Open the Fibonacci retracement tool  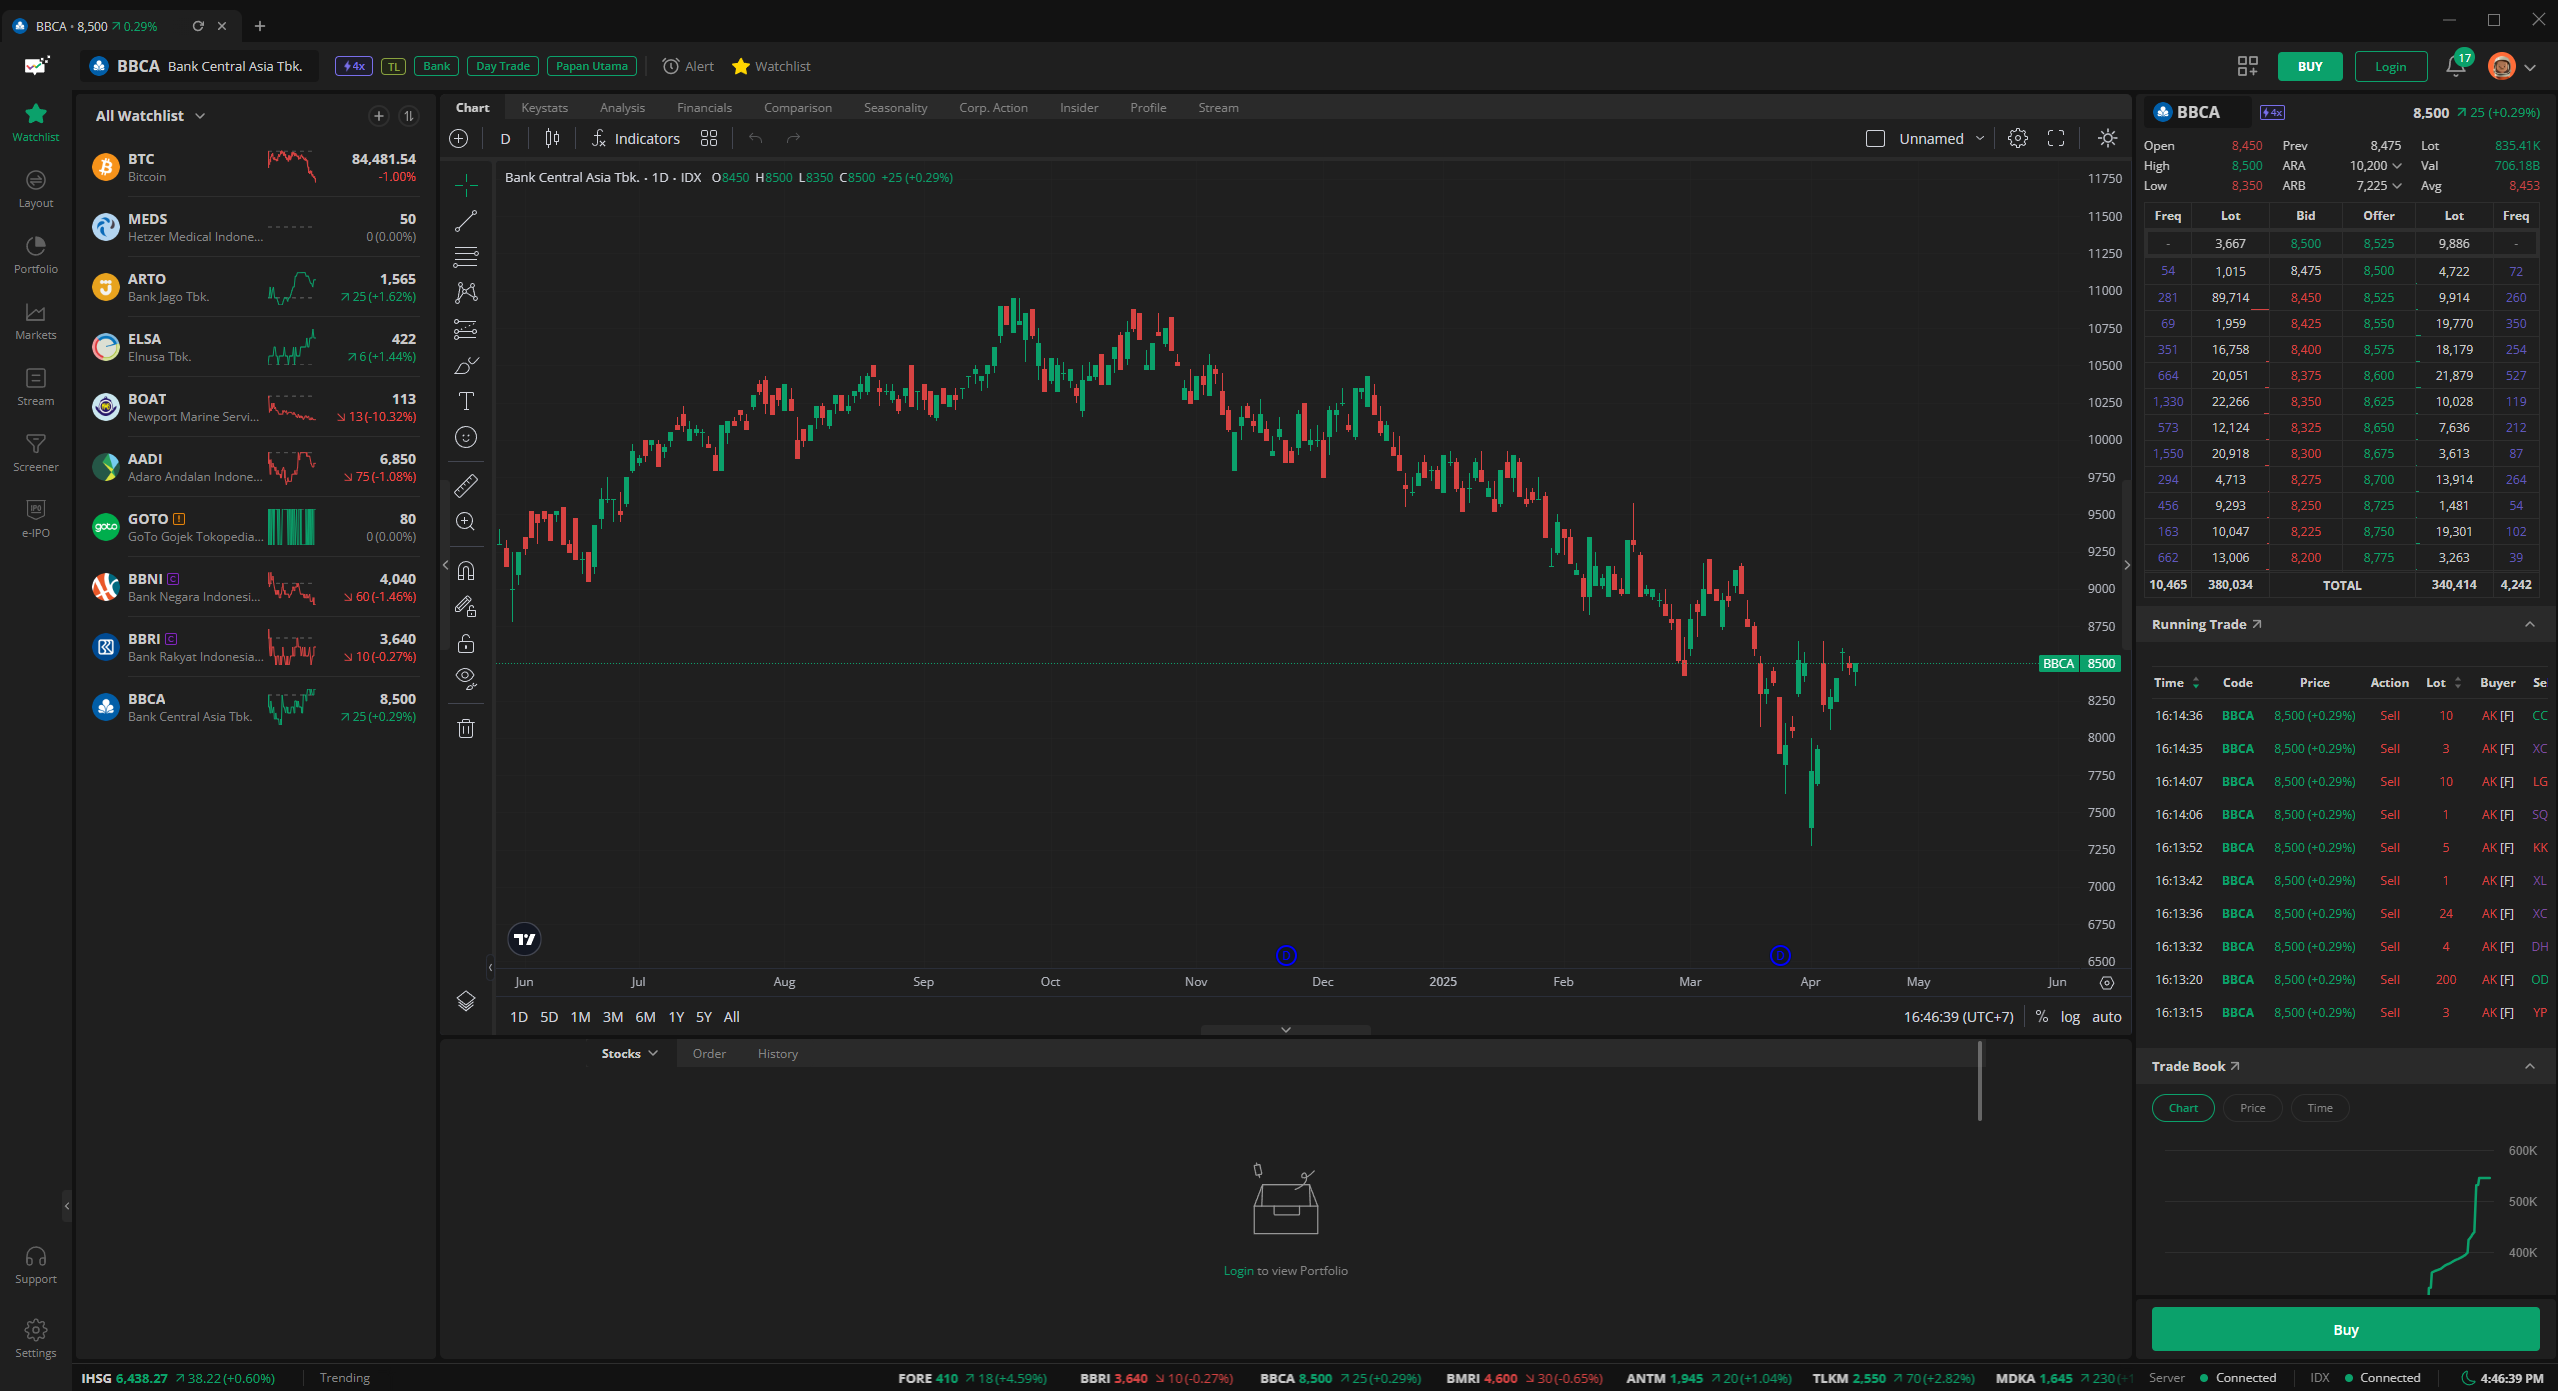pyautogui.click(x=466, y=257)
